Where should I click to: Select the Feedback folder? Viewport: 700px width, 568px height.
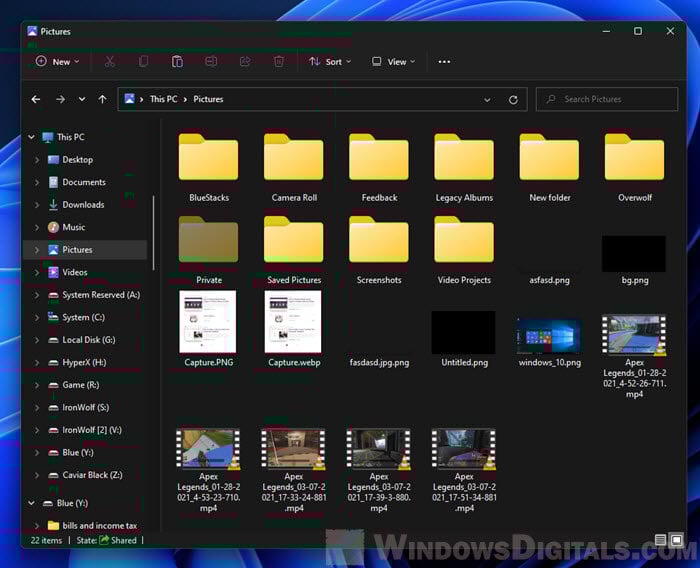[379, 167]
